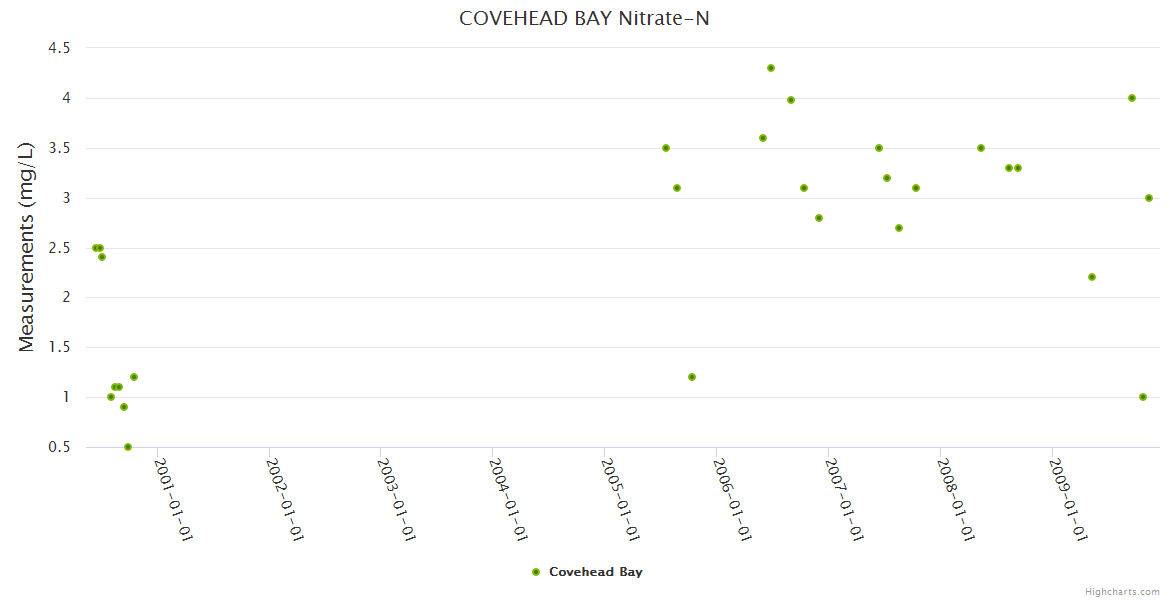Select the highest data point at 4.3 mg/L
Screen dimensions: 1170x600
coord(771,68)
